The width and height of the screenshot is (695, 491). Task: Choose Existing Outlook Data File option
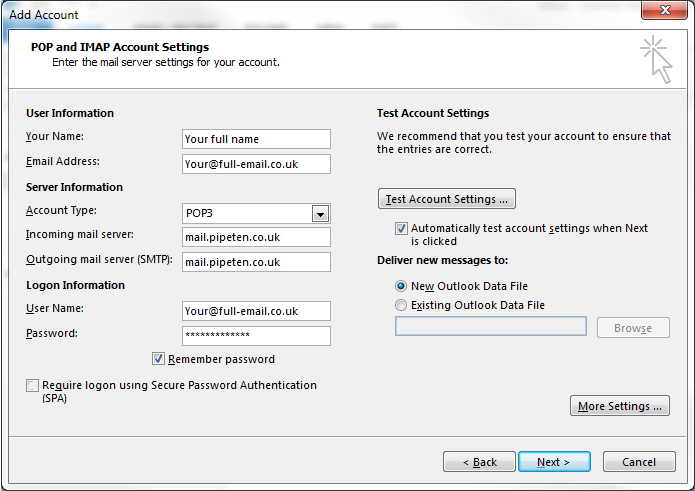pyautogui.click(x=401, y=305)
